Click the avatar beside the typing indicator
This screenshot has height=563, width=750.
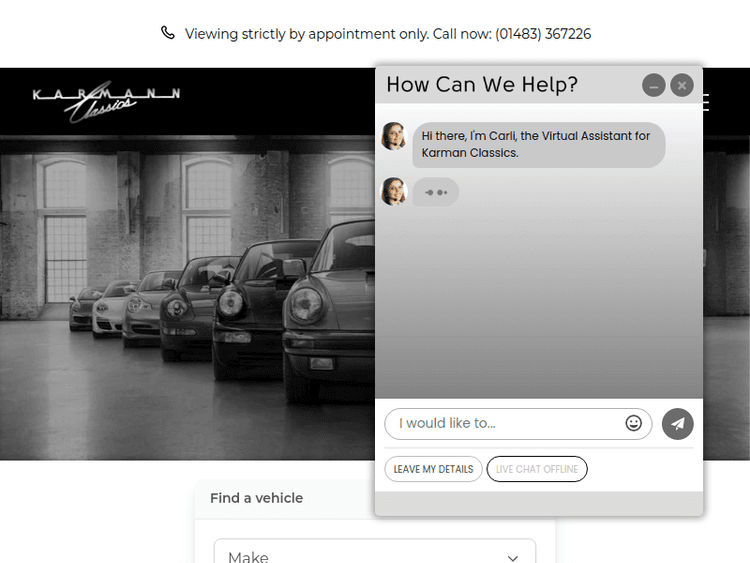[394, 191]
